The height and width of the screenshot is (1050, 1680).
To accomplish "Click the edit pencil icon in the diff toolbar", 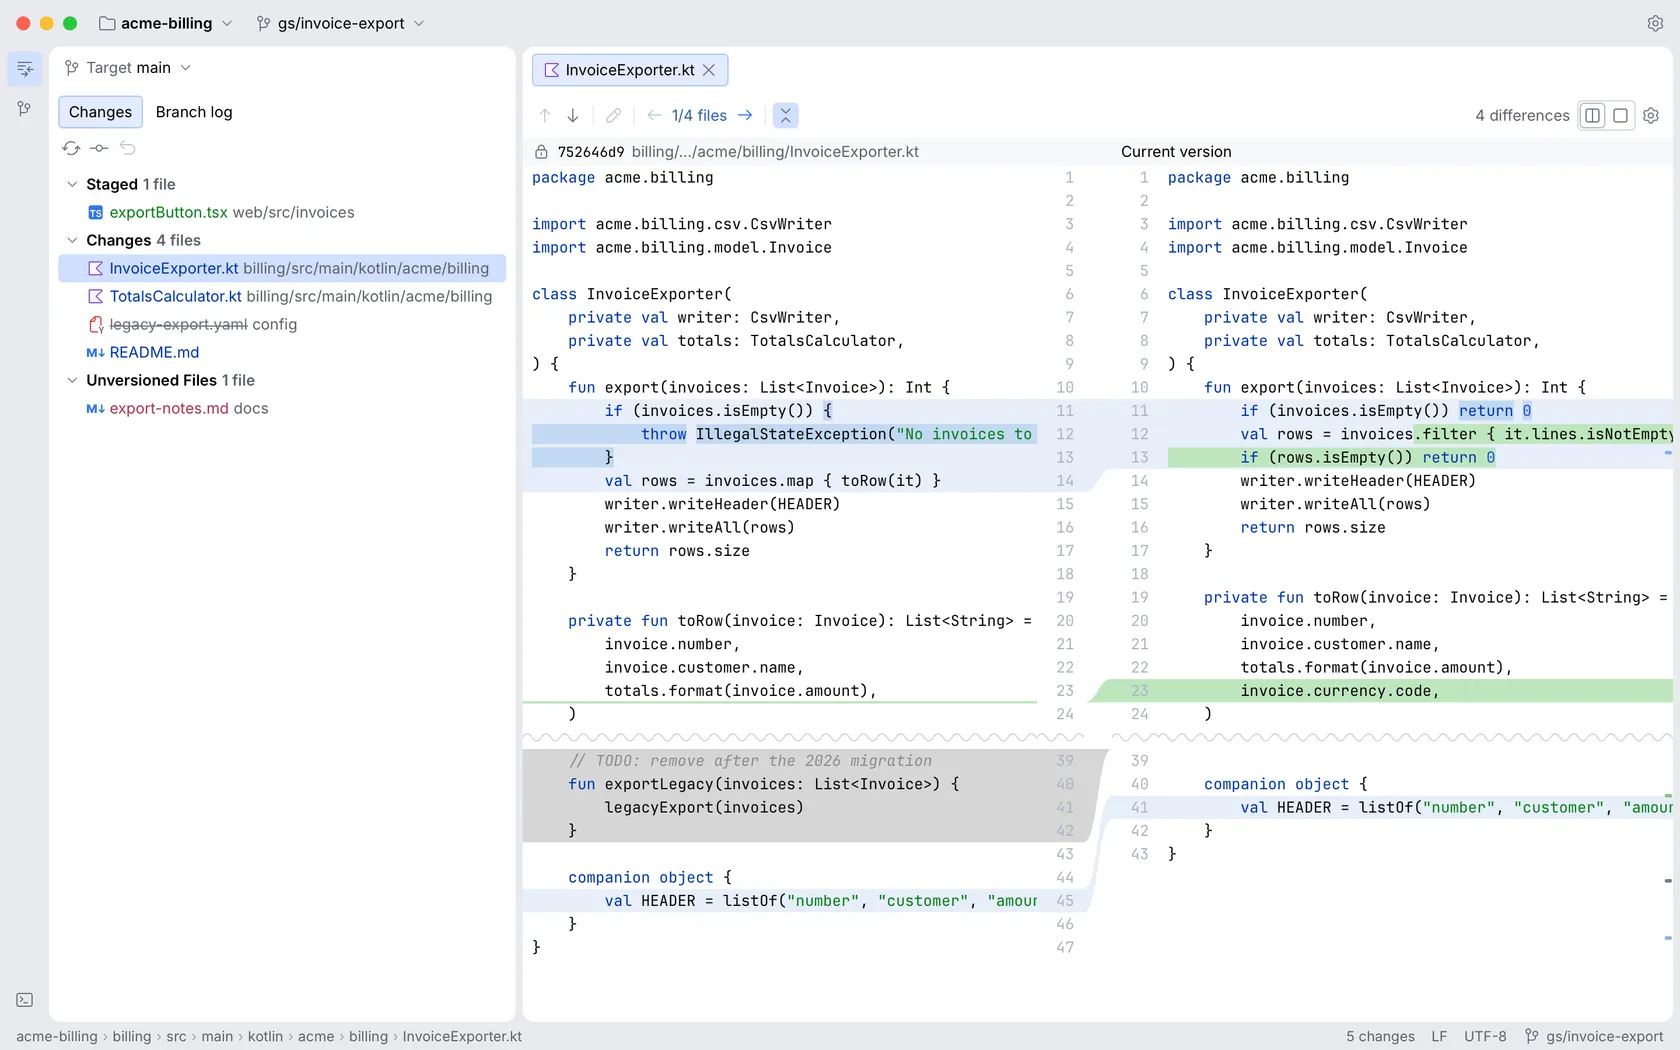I will point(614,116).
